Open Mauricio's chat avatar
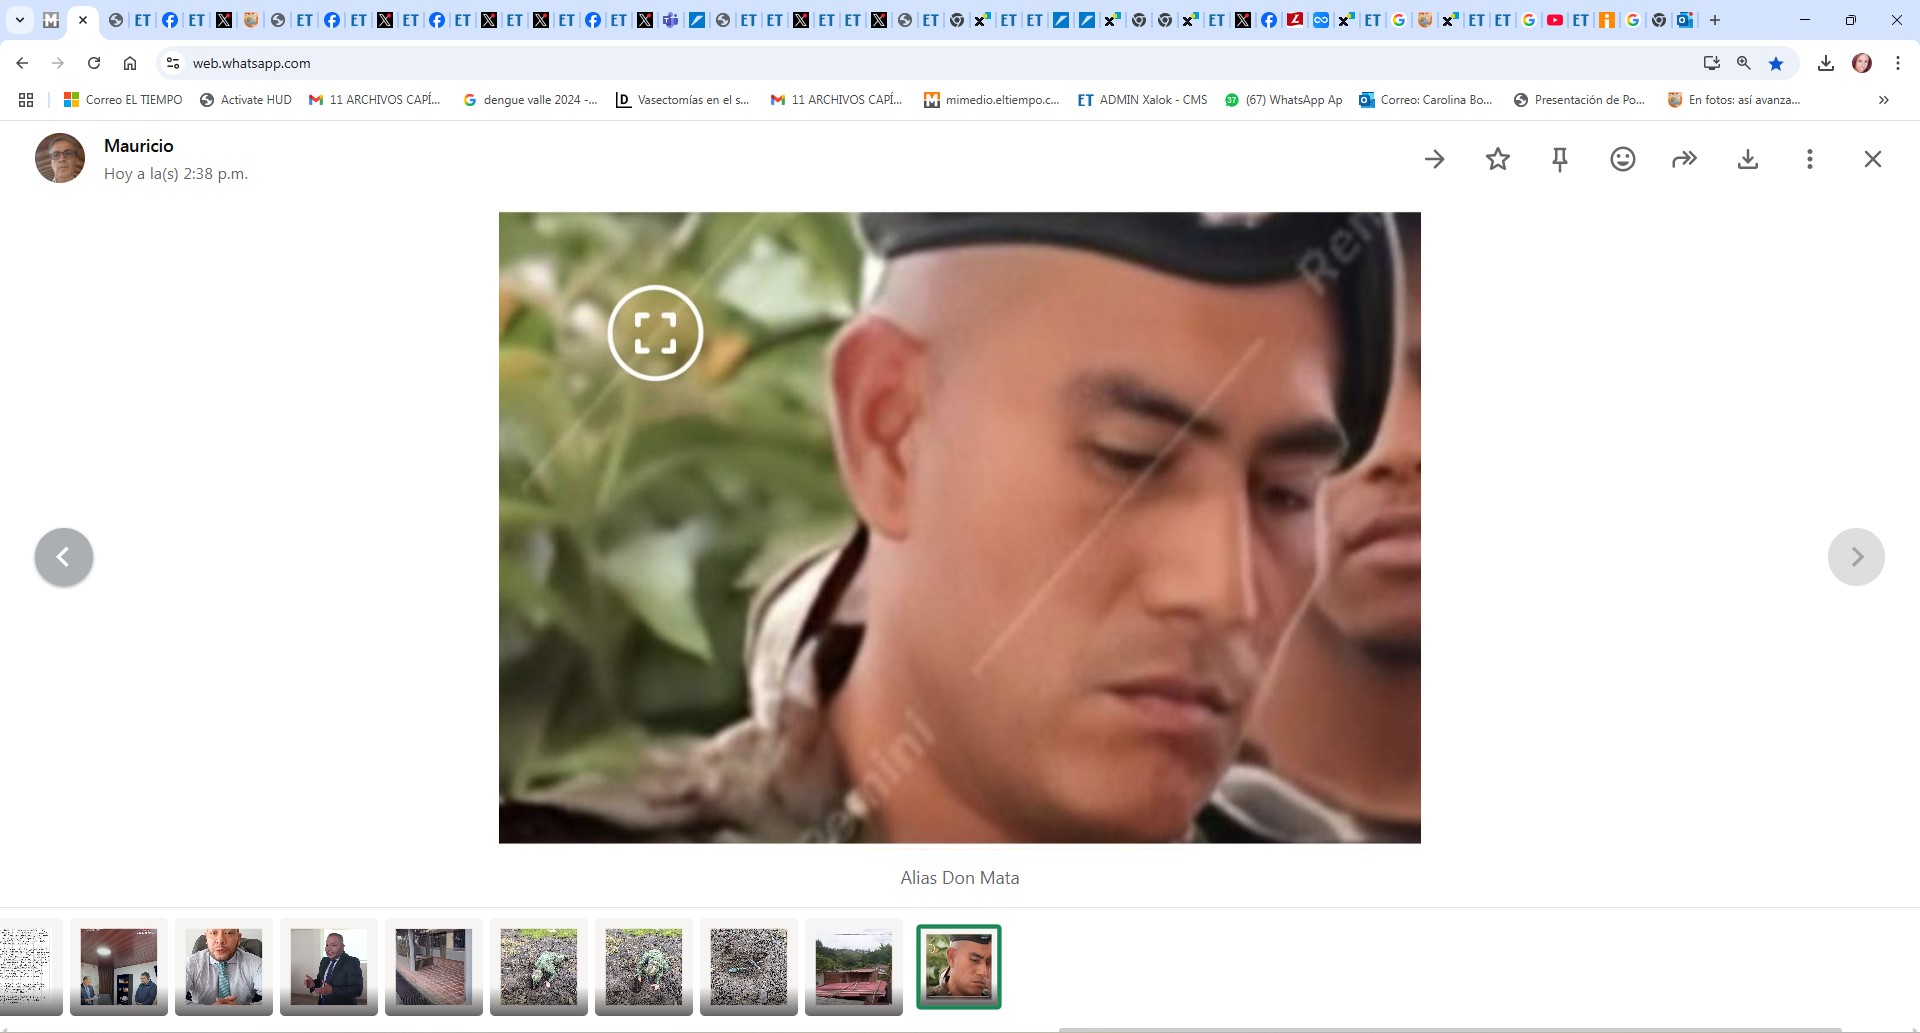The width and height of the screenshot is (1920, 1033). pos(60,158)
